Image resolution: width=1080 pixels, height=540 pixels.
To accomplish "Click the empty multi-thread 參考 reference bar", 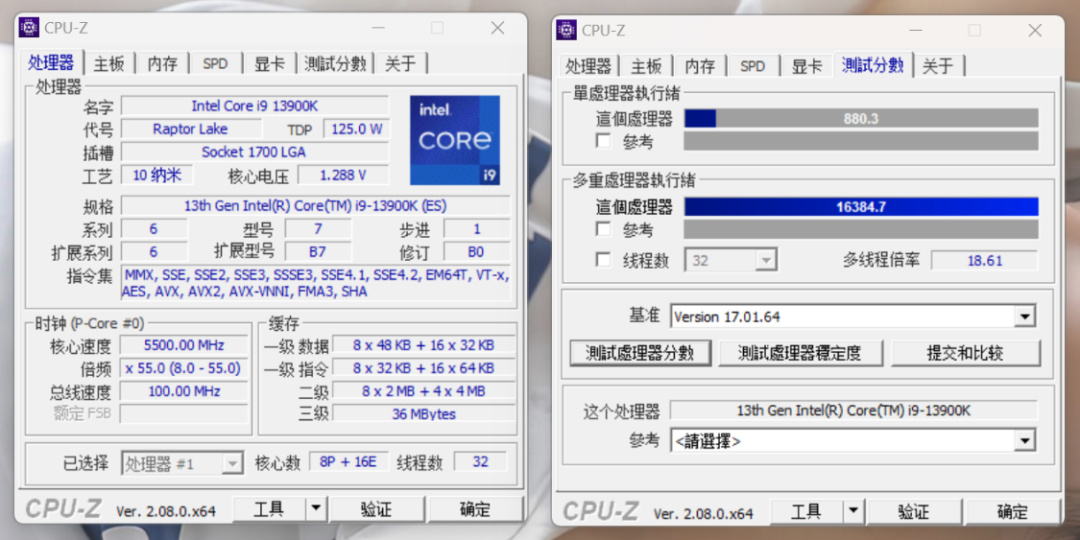I will 861,229.
